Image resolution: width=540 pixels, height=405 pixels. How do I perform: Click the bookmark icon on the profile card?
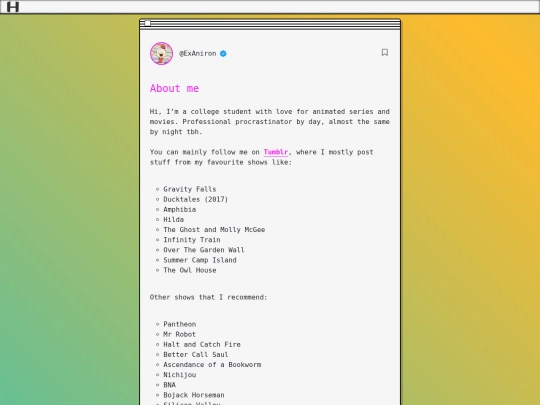coord(385,52)
